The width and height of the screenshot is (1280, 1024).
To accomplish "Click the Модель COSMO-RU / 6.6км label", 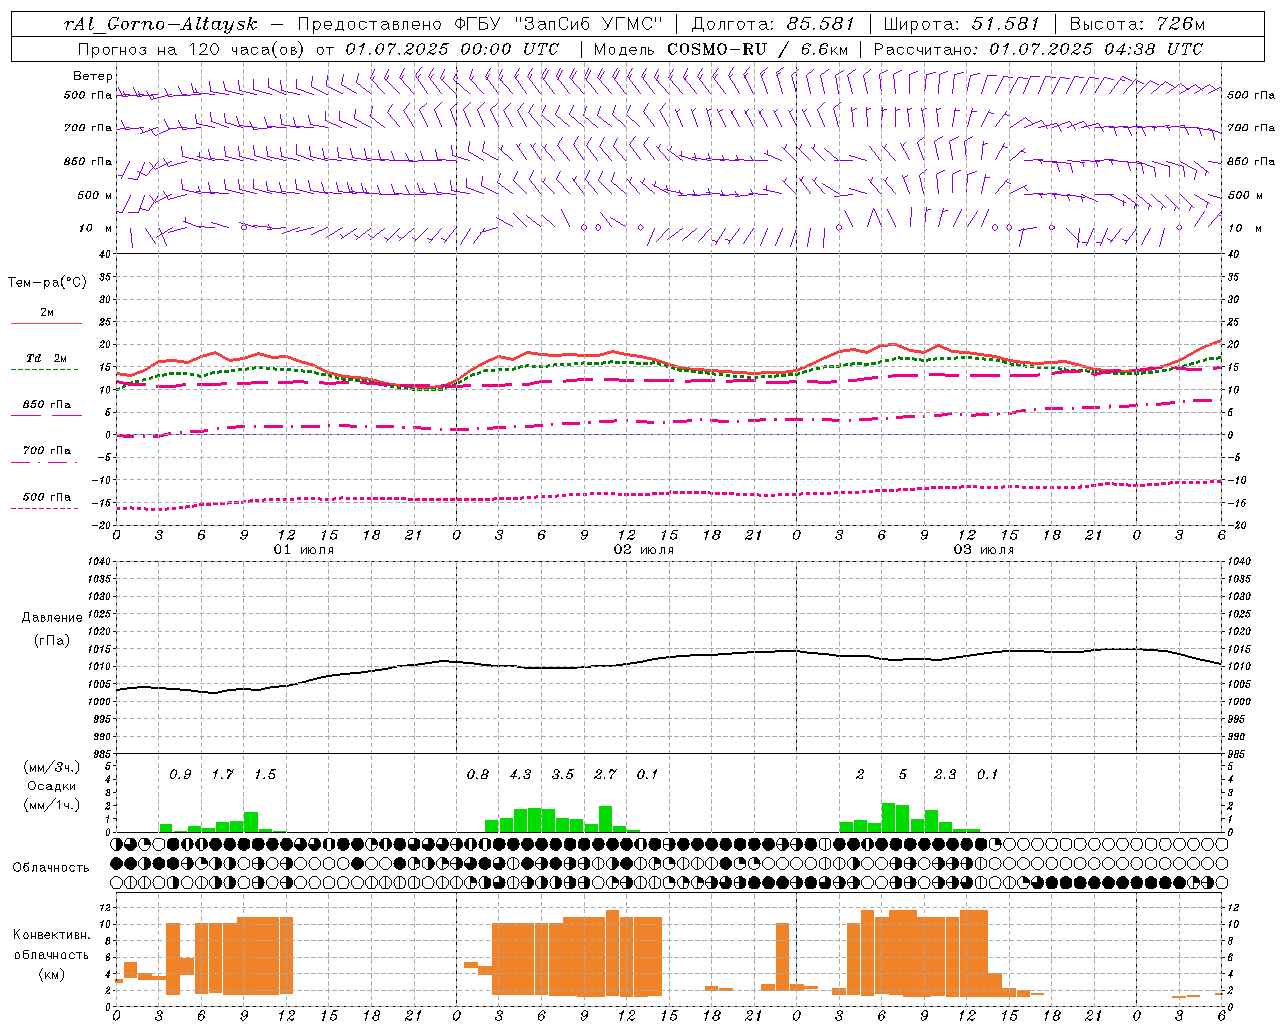I will tap(720, 49).
